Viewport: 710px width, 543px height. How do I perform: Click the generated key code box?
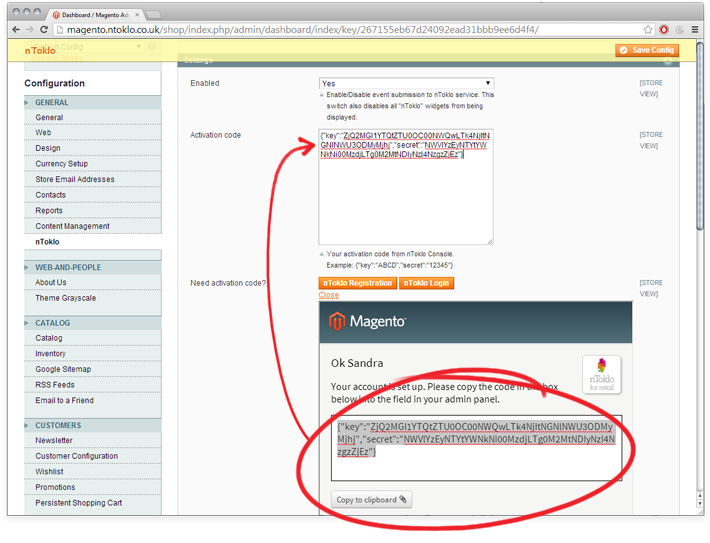pos(476,448)
